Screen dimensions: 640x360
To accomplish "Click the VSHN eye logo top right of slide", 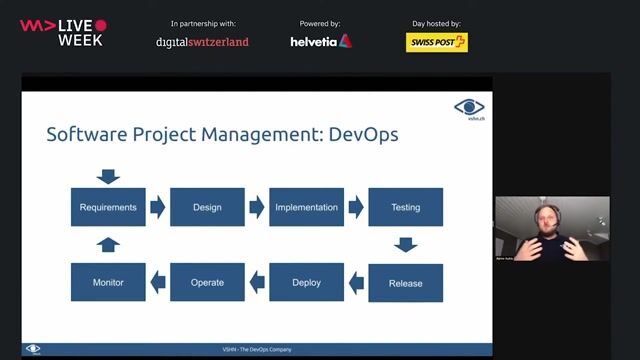I will pyautogui.click(x=469, y=108).
